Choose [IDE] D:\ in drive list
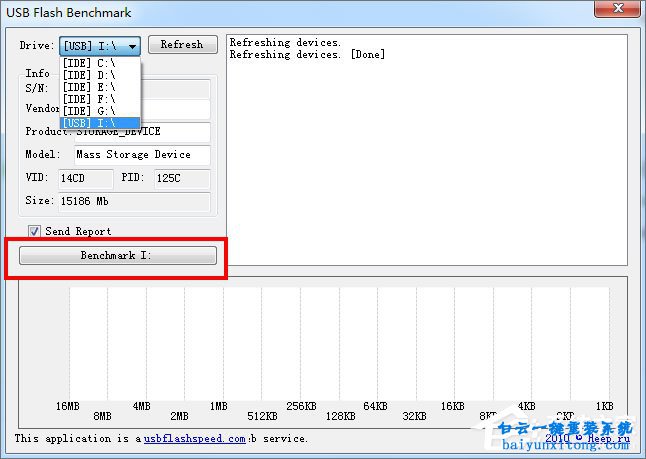The height and width of the screenshot is (459, 646). pyautogui.click(x=92, y=75)
